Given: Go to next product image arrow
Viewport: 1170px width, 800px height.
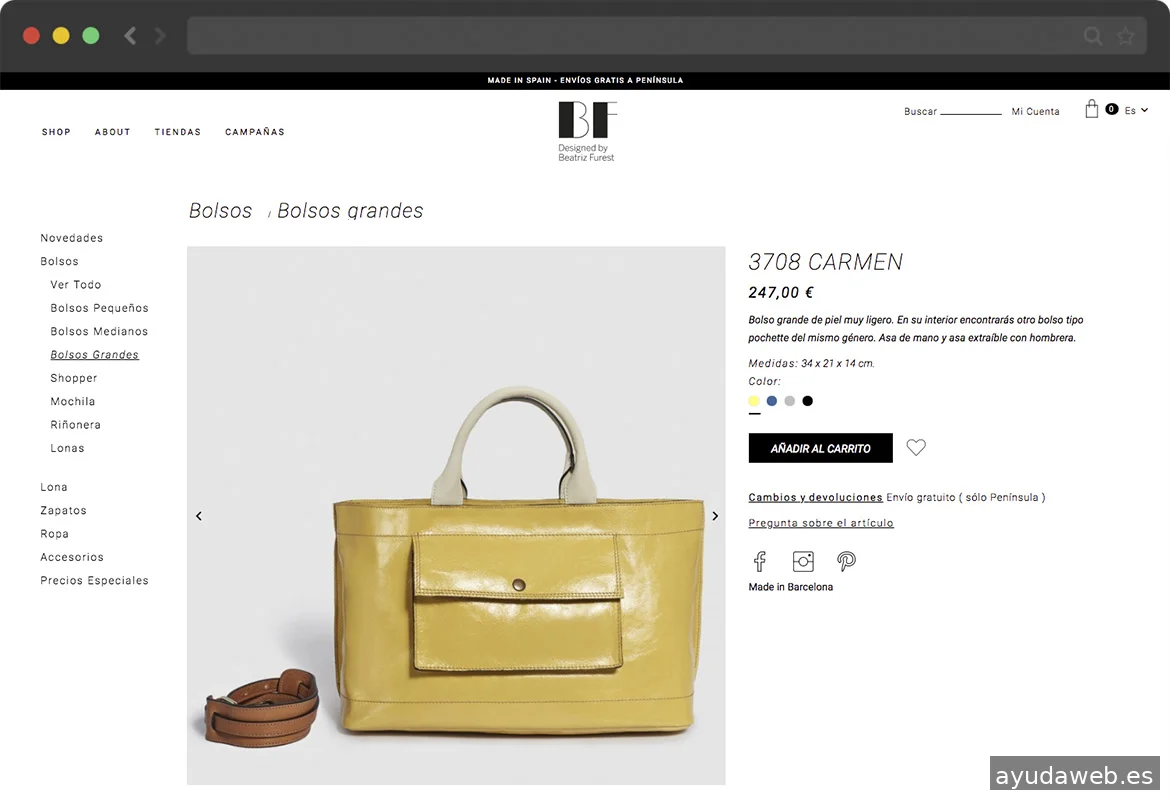Looking at the screenshot, I should pos(715,516).
